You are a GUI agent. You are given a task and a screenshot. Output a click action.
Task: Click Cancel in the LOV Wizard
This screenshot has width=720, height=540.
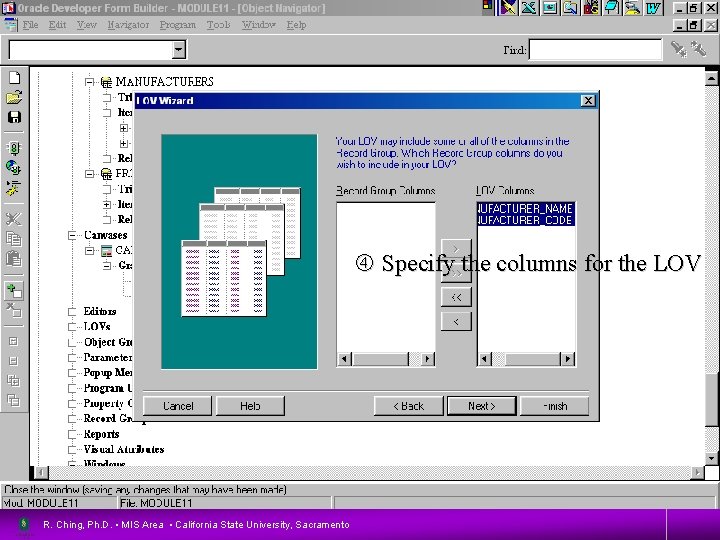pos(178,406)
